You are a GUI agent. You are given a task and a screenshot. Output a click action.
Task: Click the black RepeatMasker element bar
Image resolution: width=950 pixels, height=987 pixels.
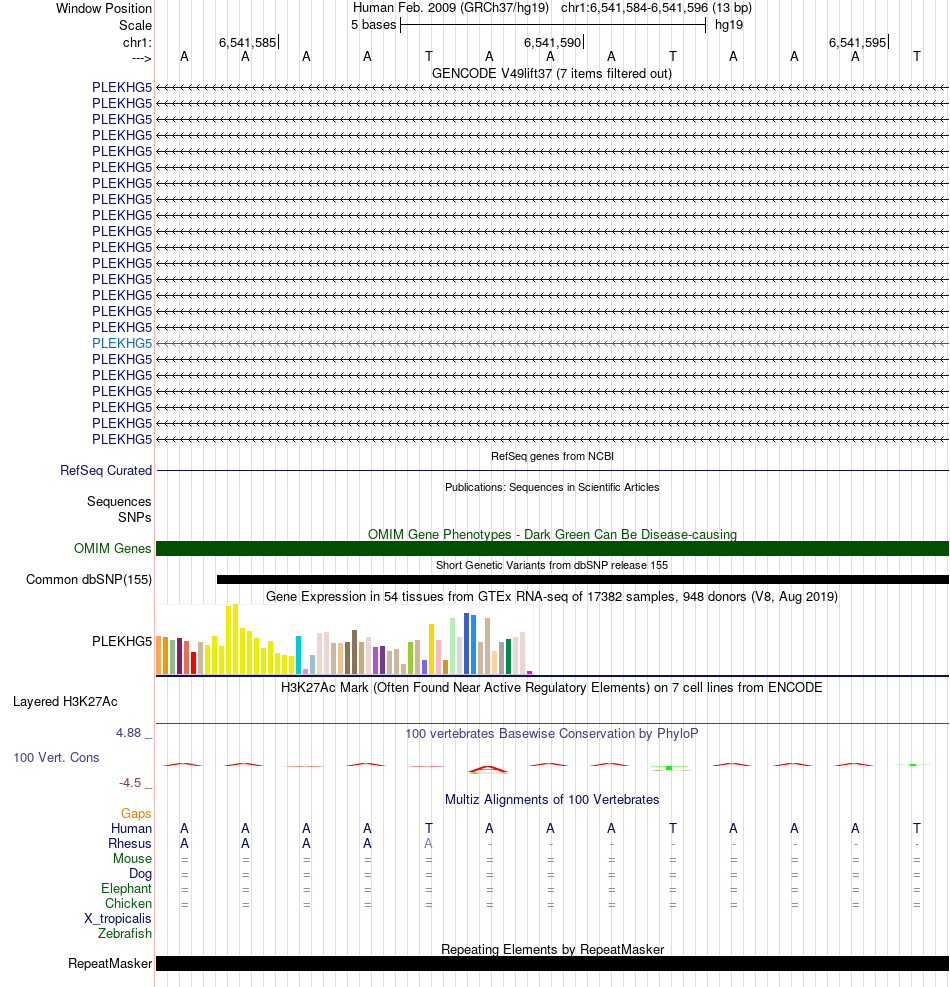[x=552, y=964]
